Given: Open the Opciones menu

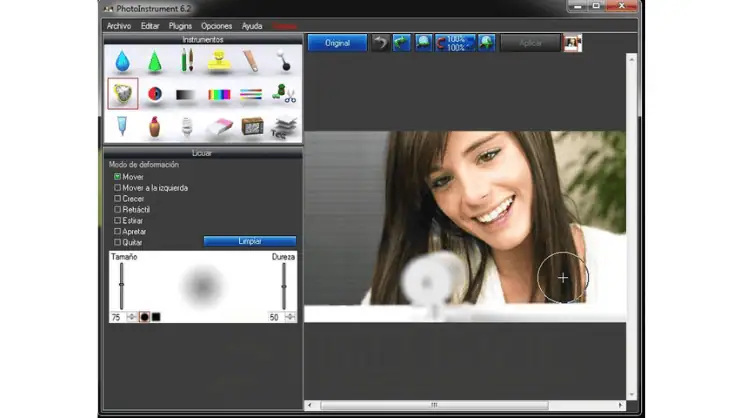Looking at the screenshot, I should tap(217, 26).
